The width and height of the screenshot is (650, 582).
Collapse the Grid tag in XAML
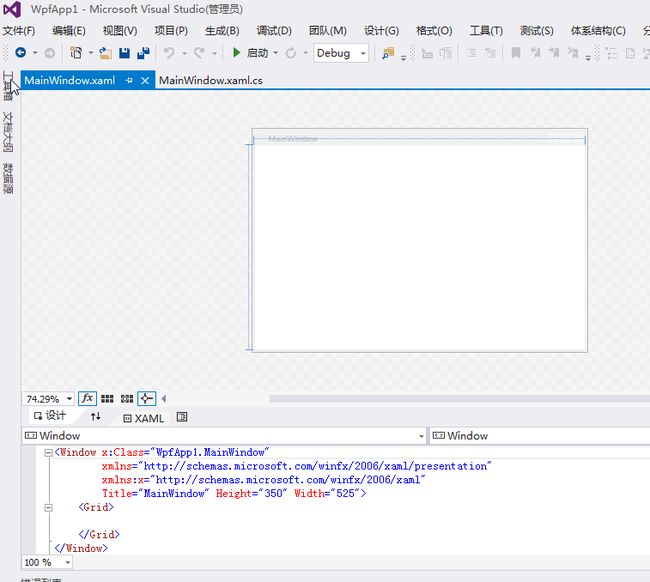[48, 507]
